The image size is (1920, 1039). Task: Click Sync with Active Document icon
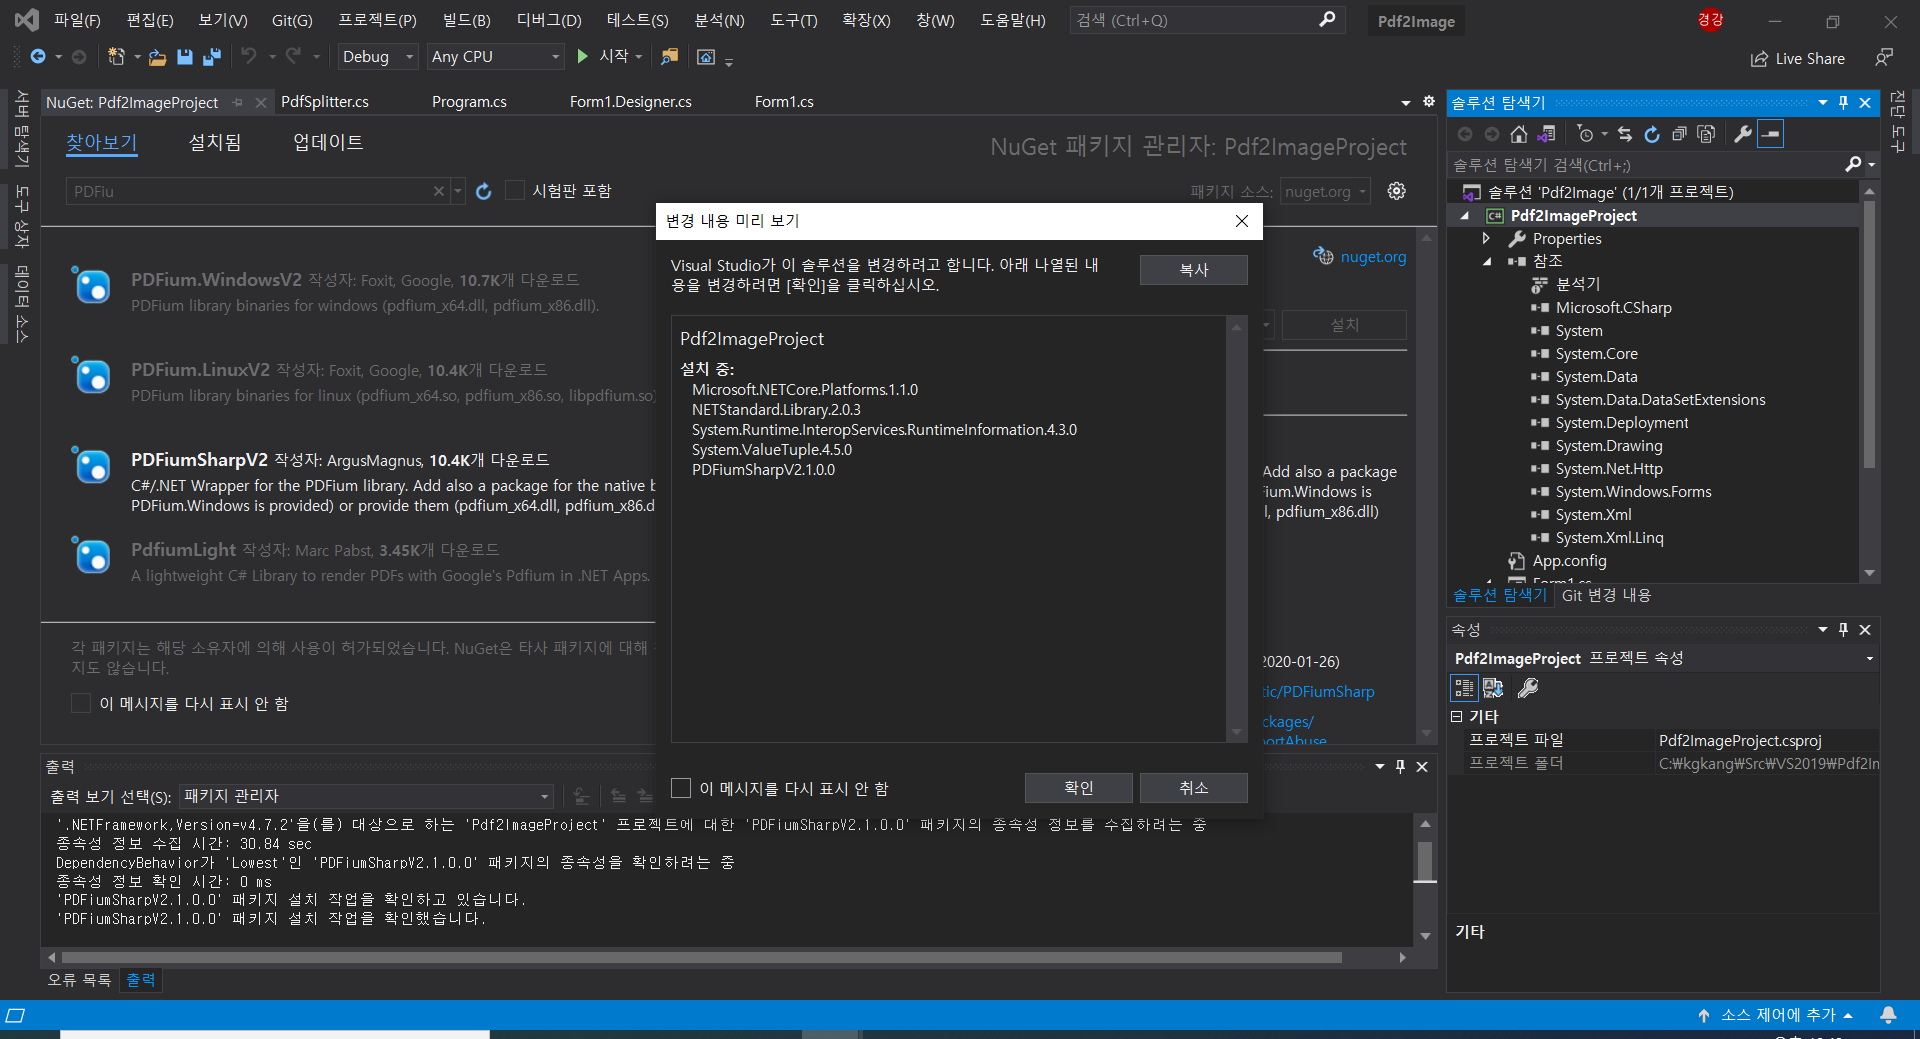1625,134
